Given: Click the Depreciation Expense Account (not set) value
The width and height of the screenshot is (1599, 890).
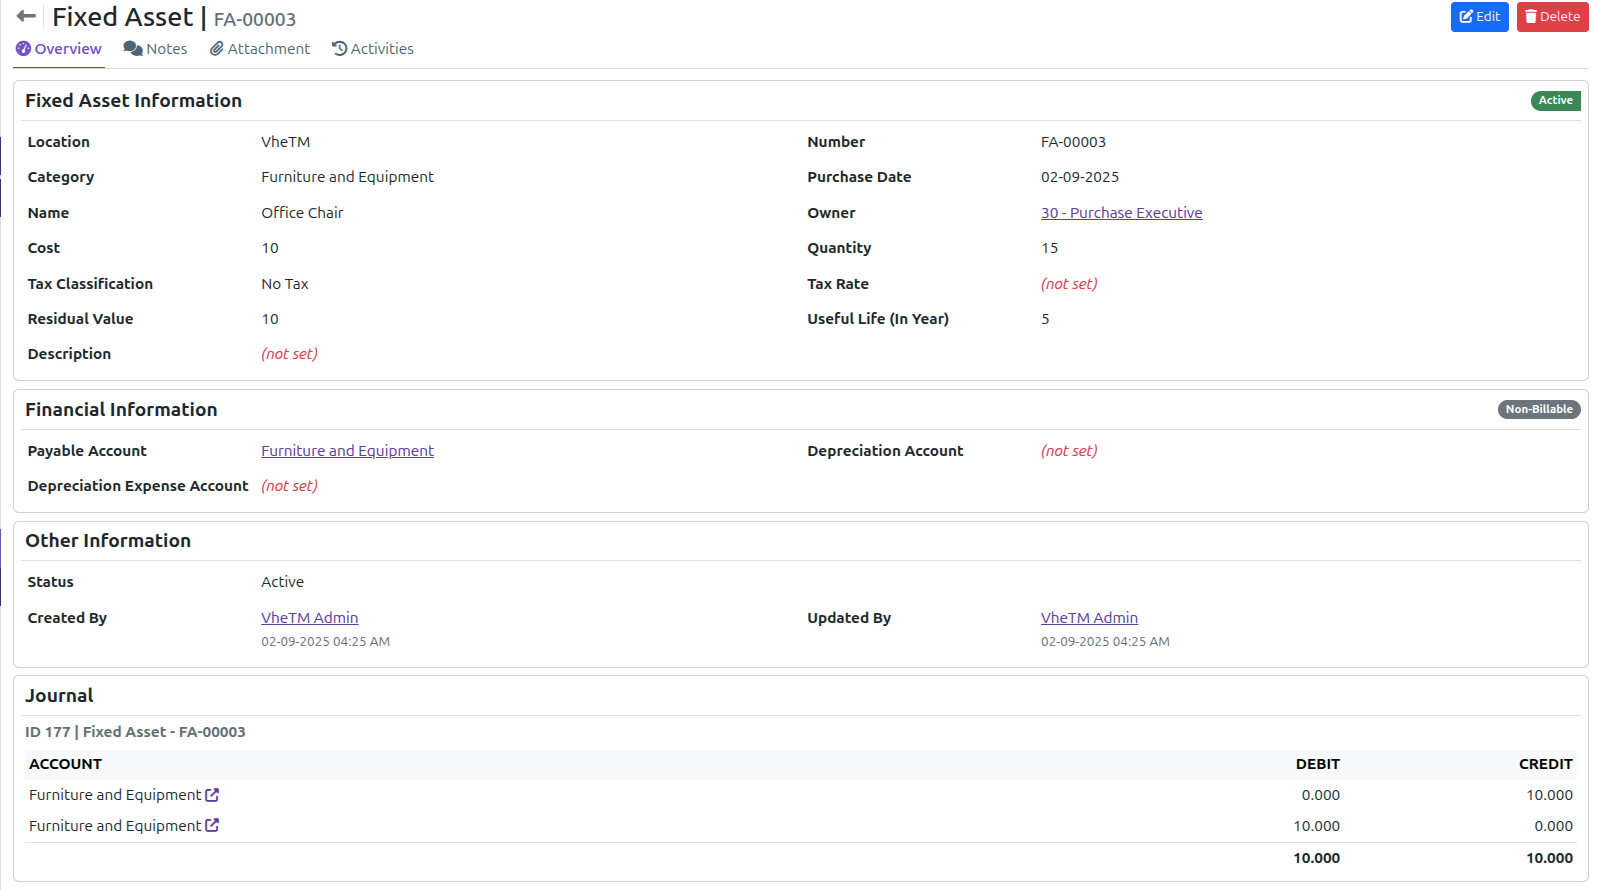Looking at the screenshot, I should tap(289, 486).
